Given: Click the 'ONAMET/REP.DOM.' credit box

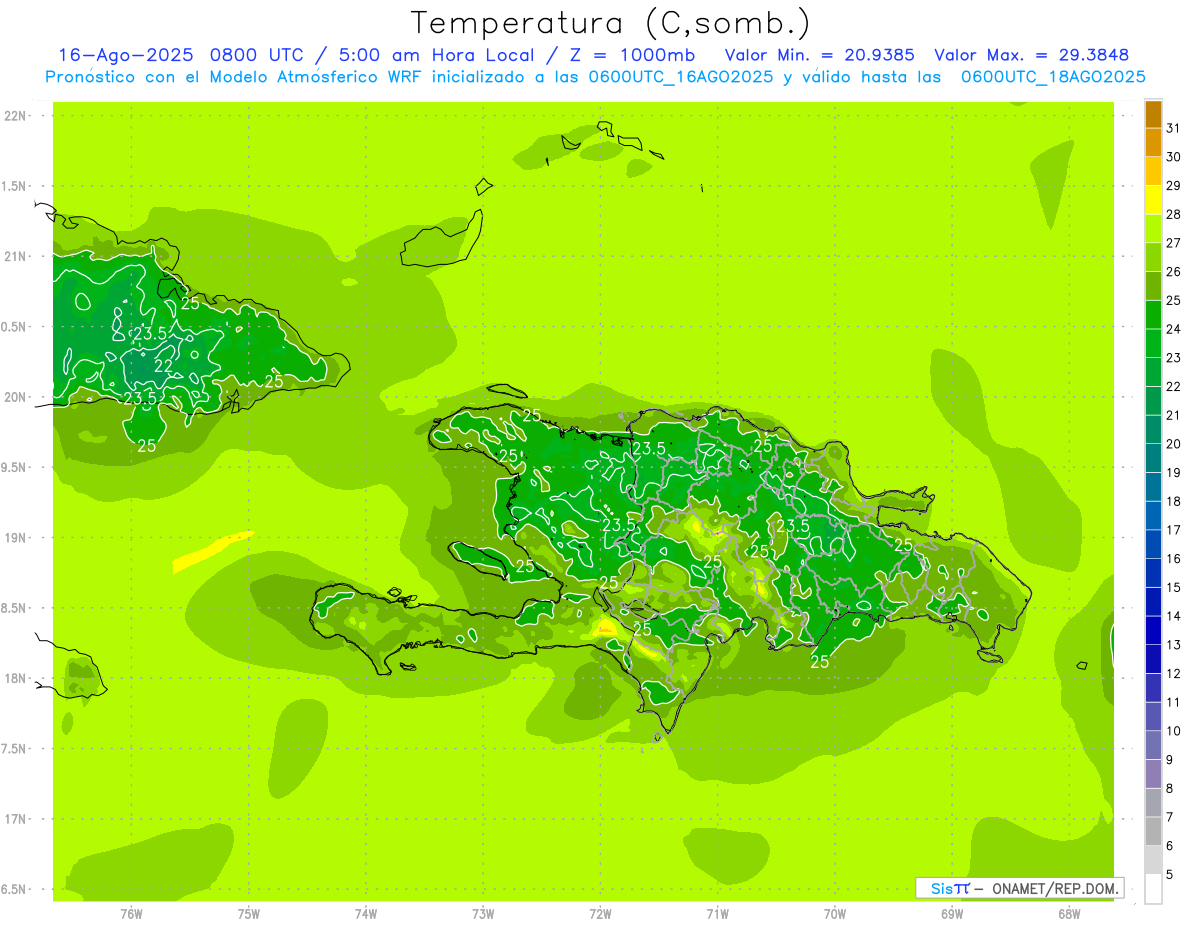Looking at the screenshot, I should (x=1020, y=888).
